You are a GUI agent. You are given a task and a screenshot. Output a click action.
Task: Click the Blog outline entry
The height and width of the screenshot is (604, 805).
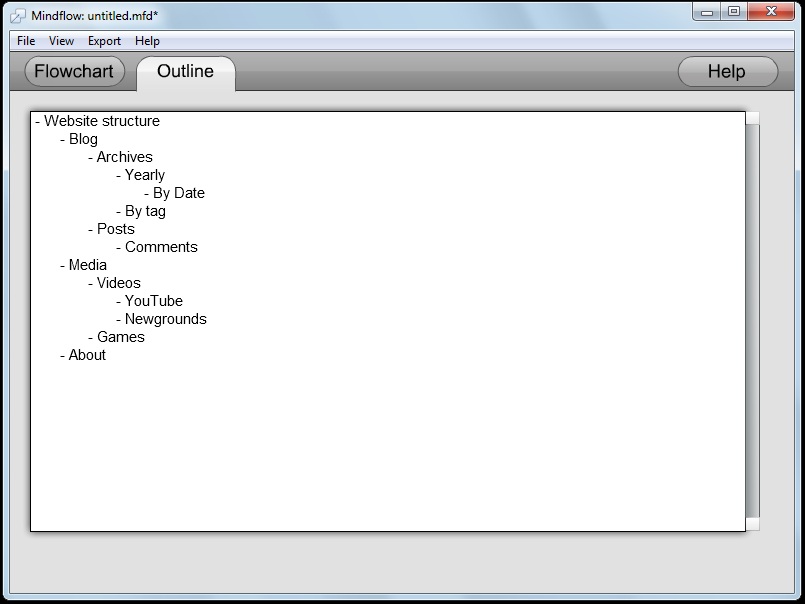tap(83, 139)
